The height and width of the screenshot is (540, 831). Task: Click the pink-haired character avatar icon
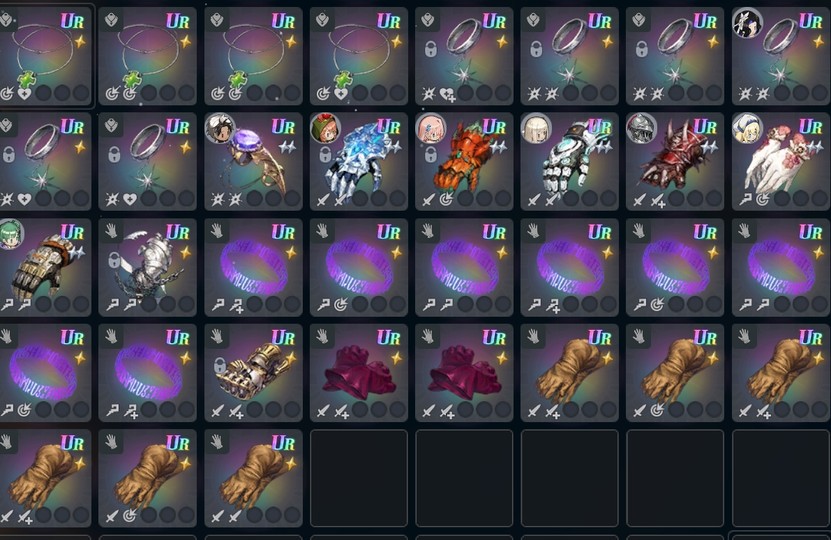431,129
